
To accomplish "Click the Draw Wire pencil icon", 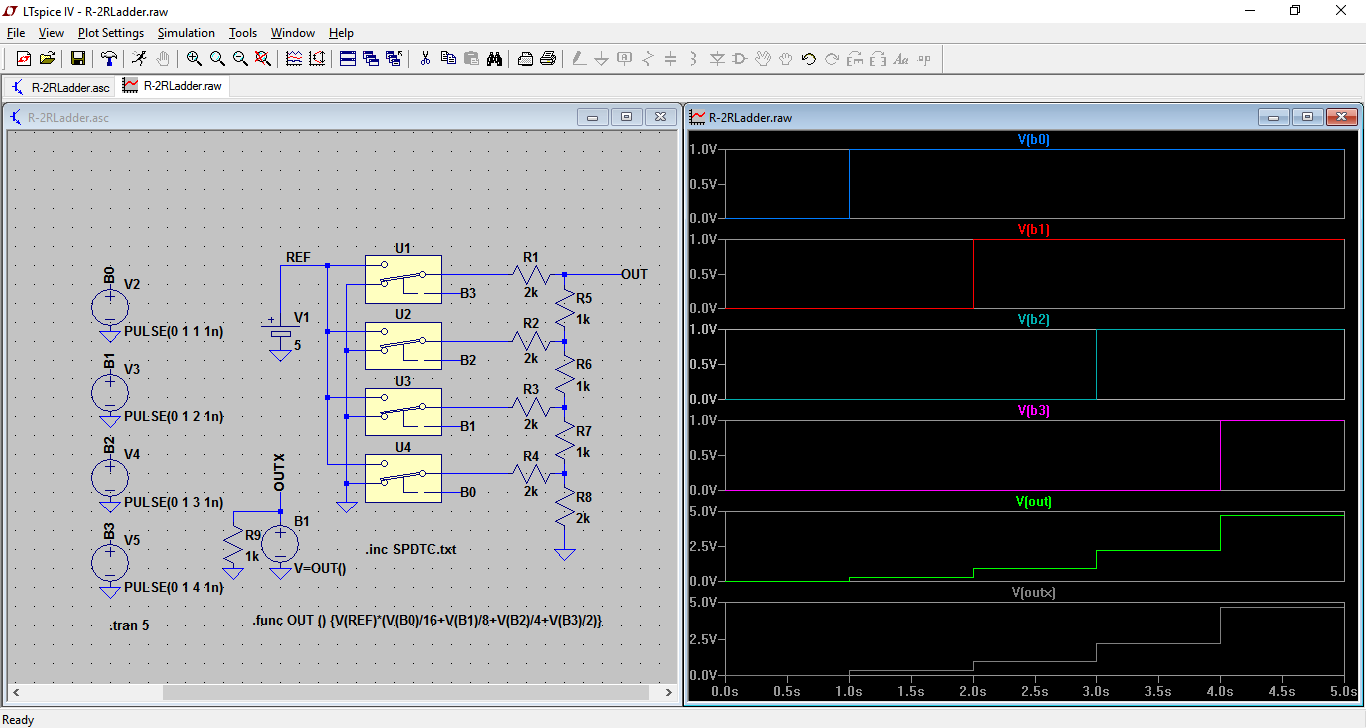I will [x=579, y=59].
